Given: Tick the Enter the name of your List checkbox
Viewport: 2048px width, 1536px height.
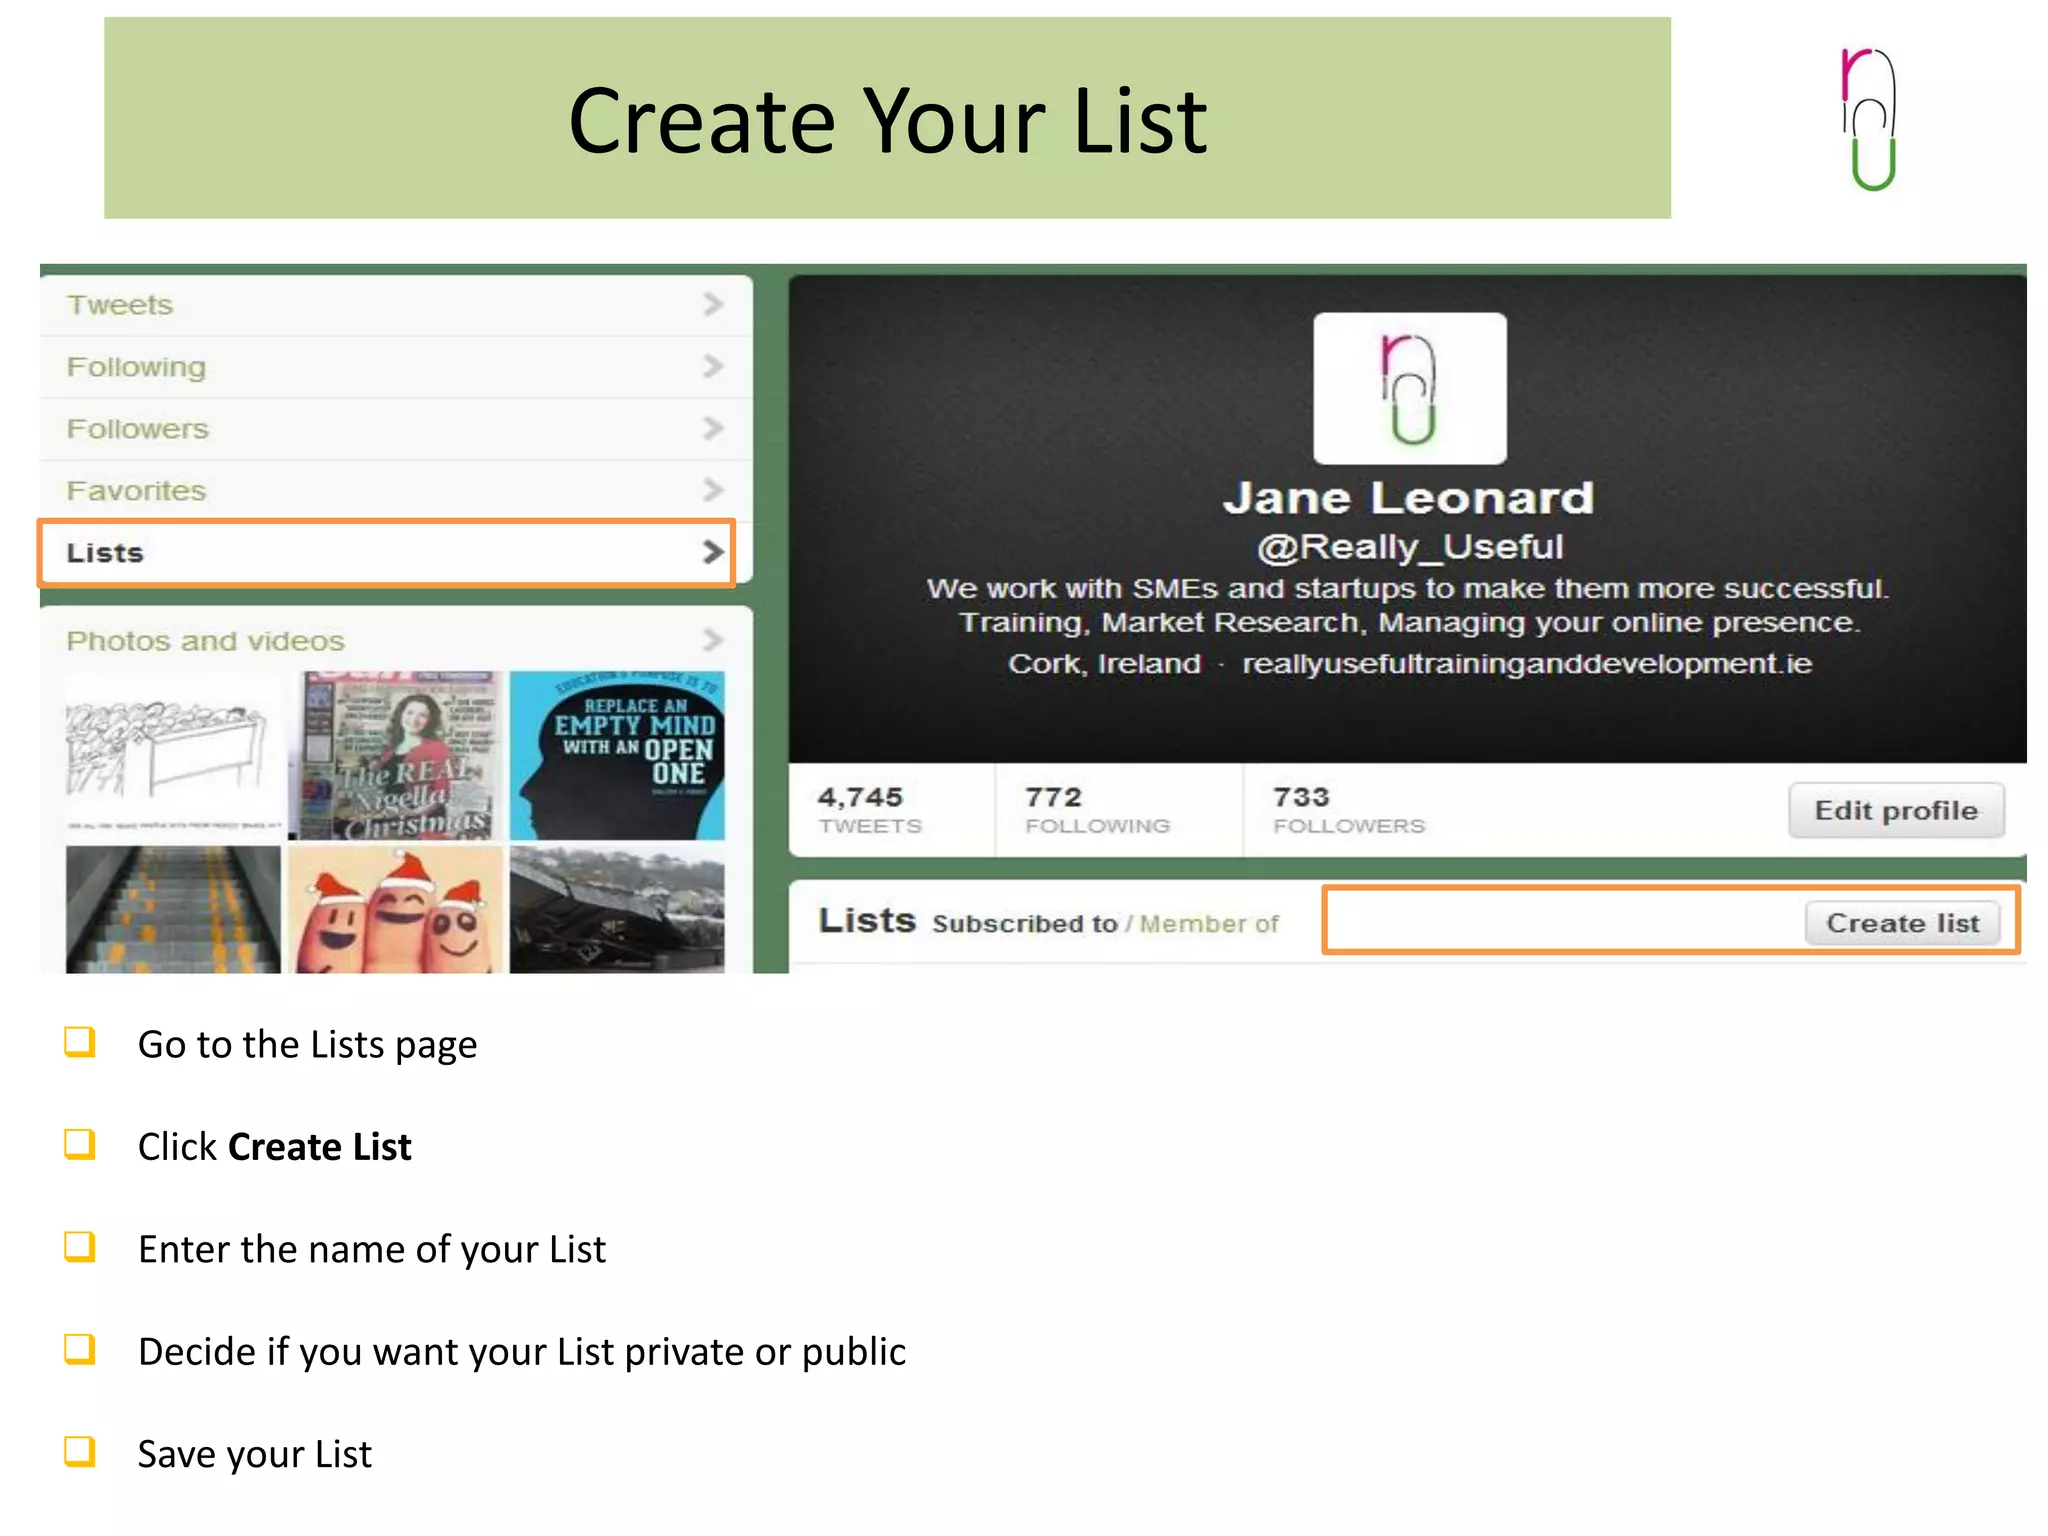Looking at the screenshot, I should [x=79, y=1247].
